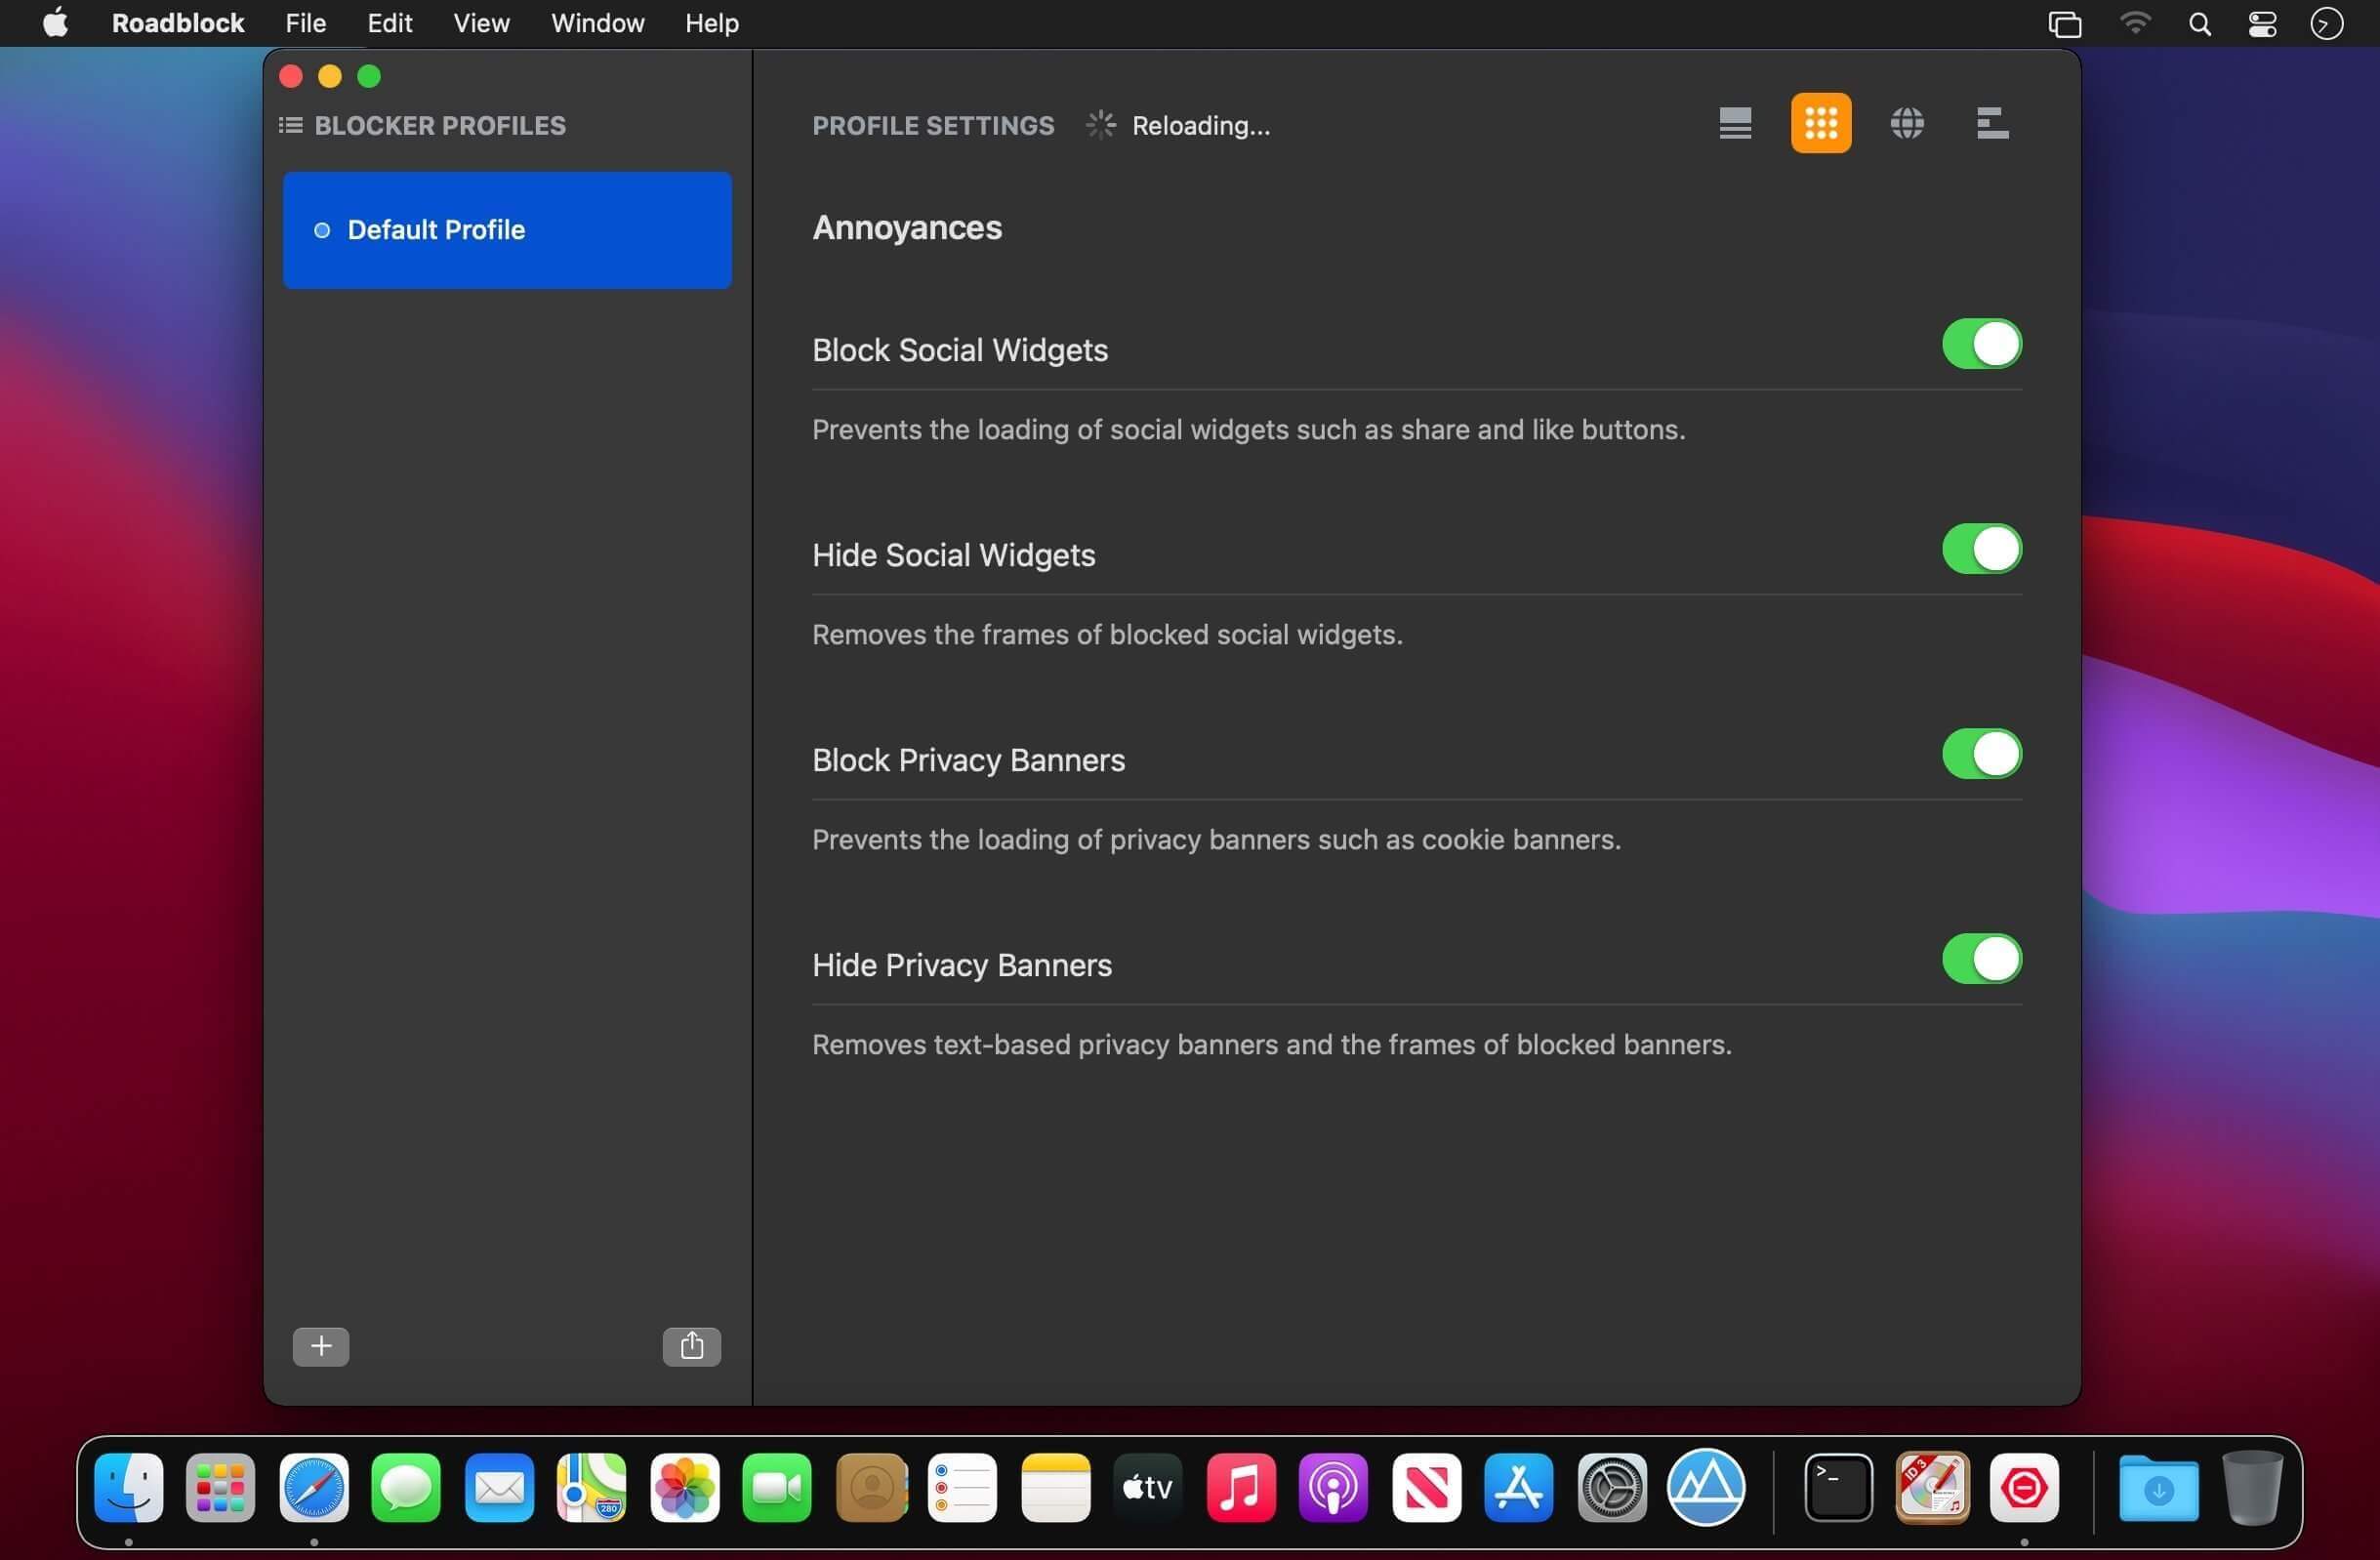
Task: Open News from the Dock
Action: (1426, 1487)
